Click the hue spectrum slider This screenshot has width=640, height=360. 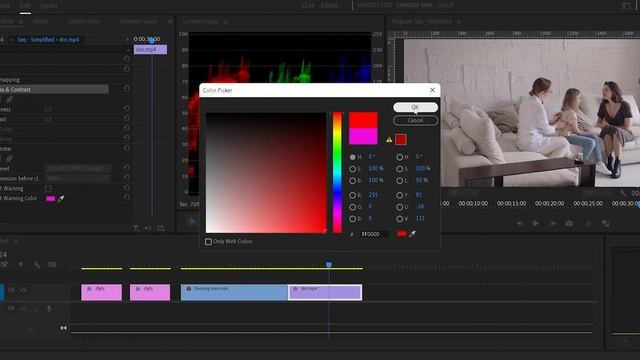(337, 173)
